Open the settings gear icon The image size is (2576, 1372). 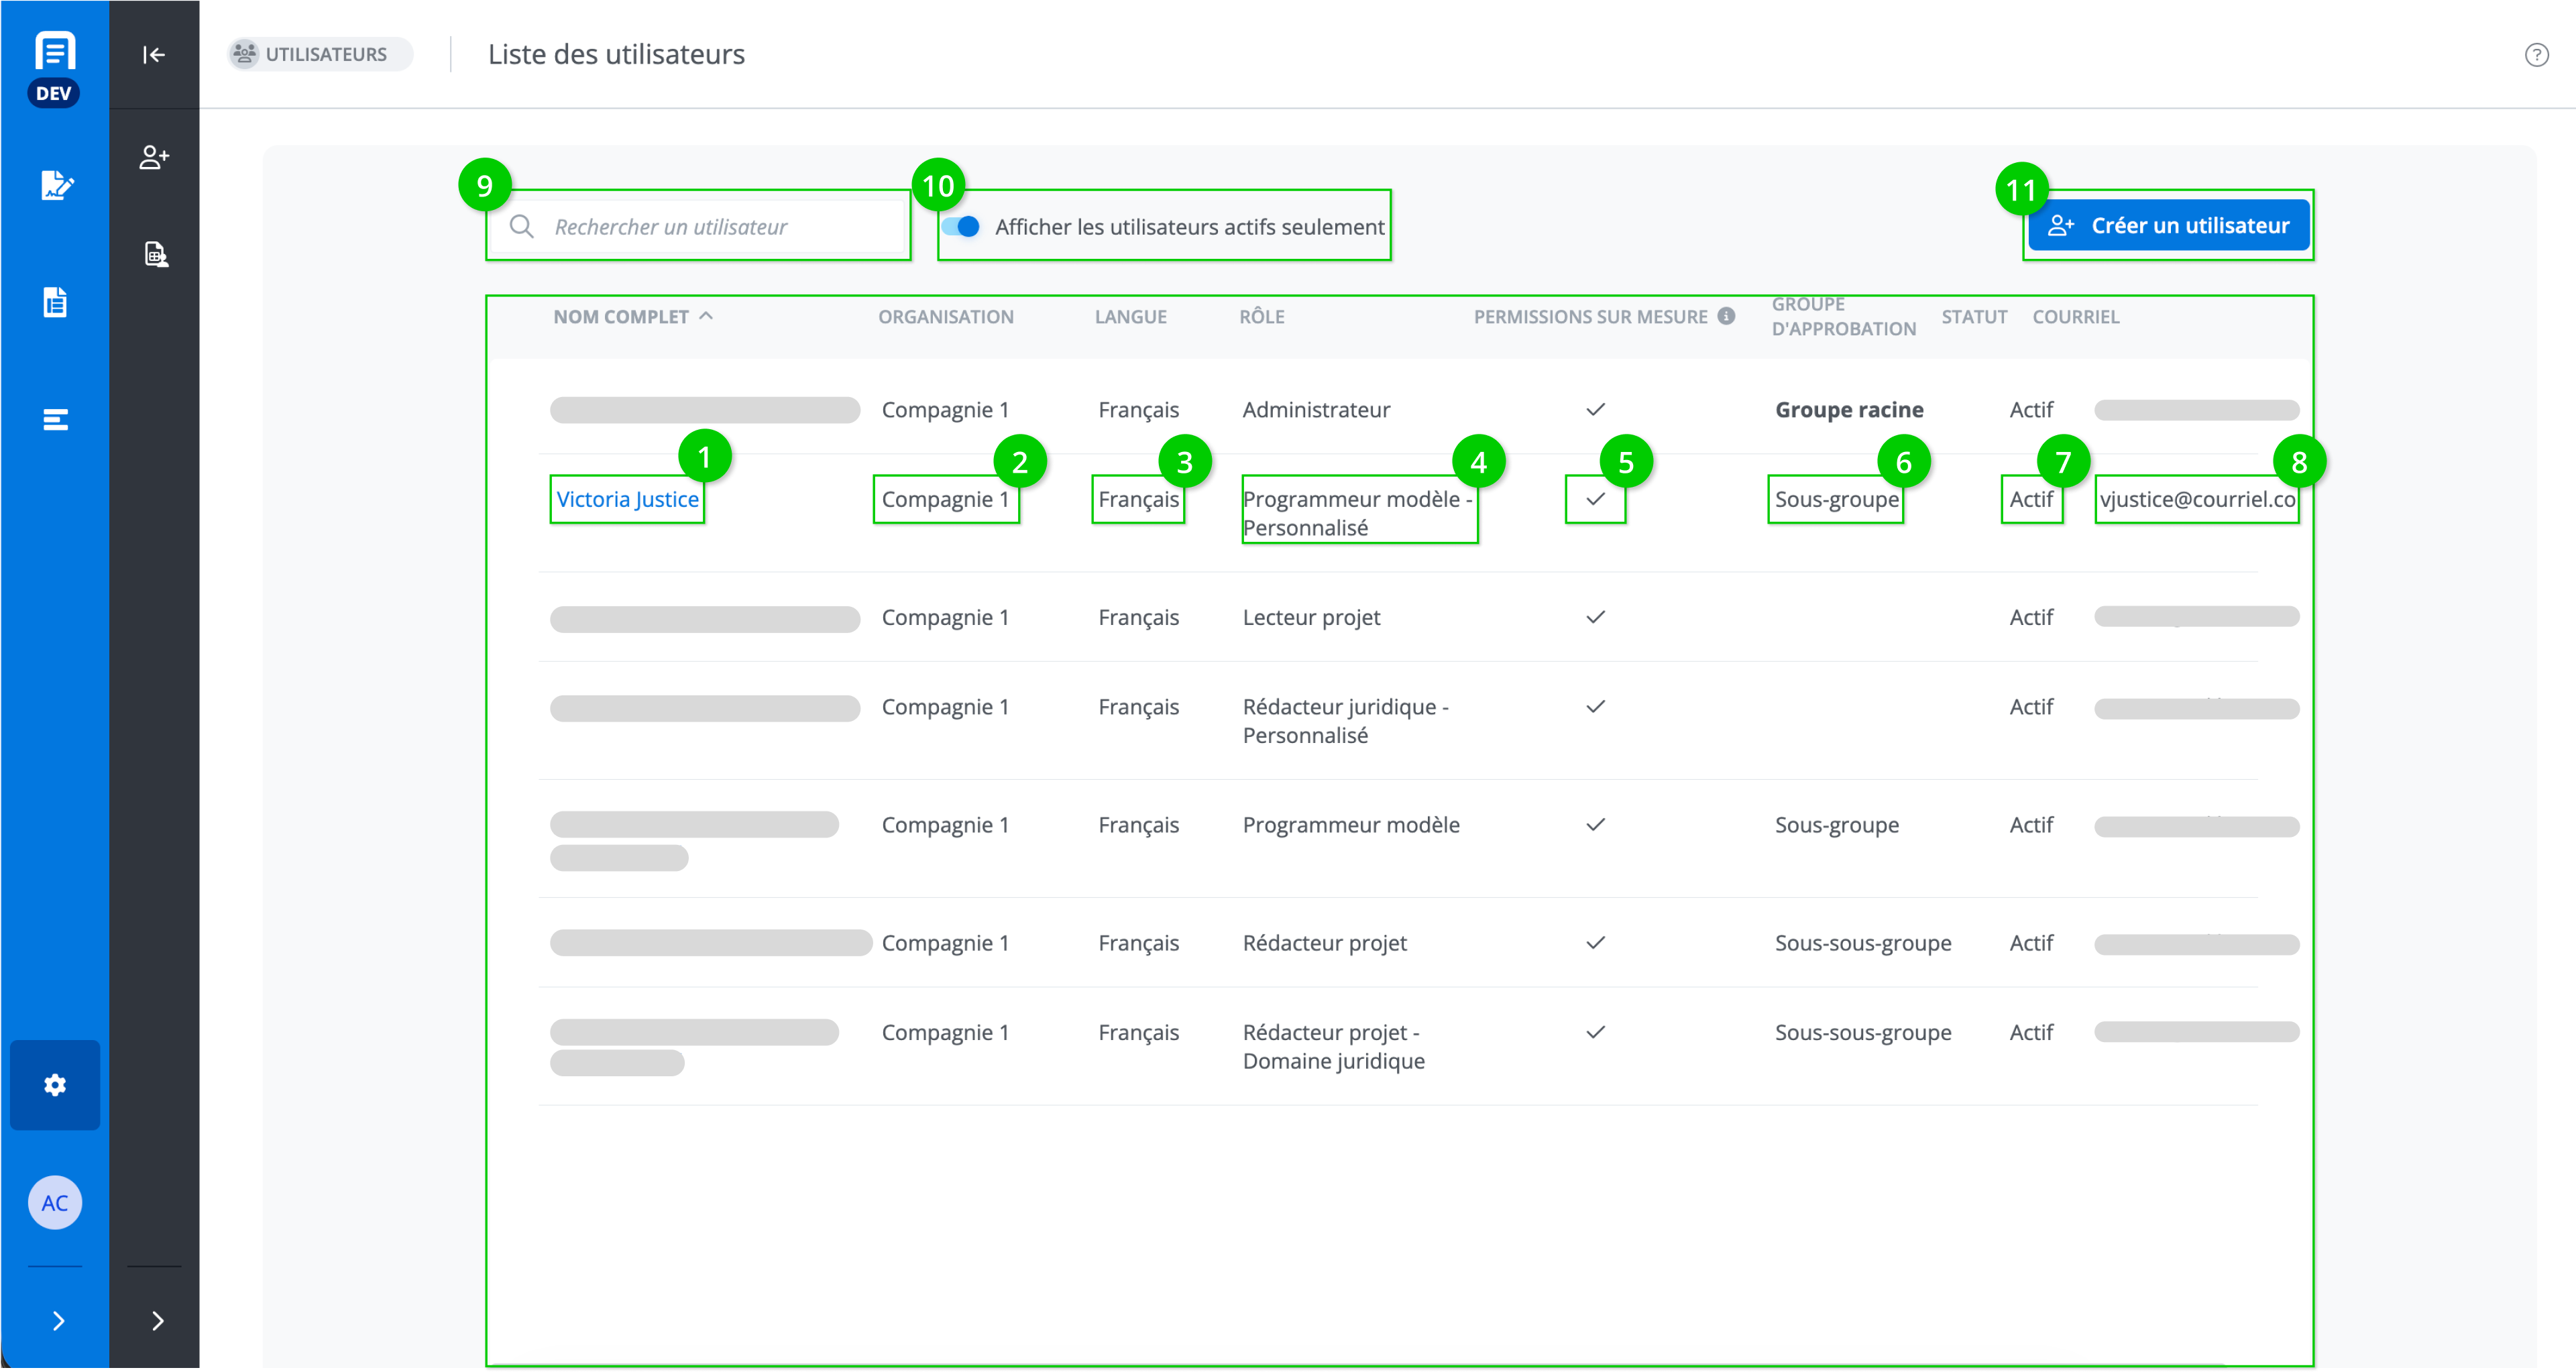tap(55, 1085)
